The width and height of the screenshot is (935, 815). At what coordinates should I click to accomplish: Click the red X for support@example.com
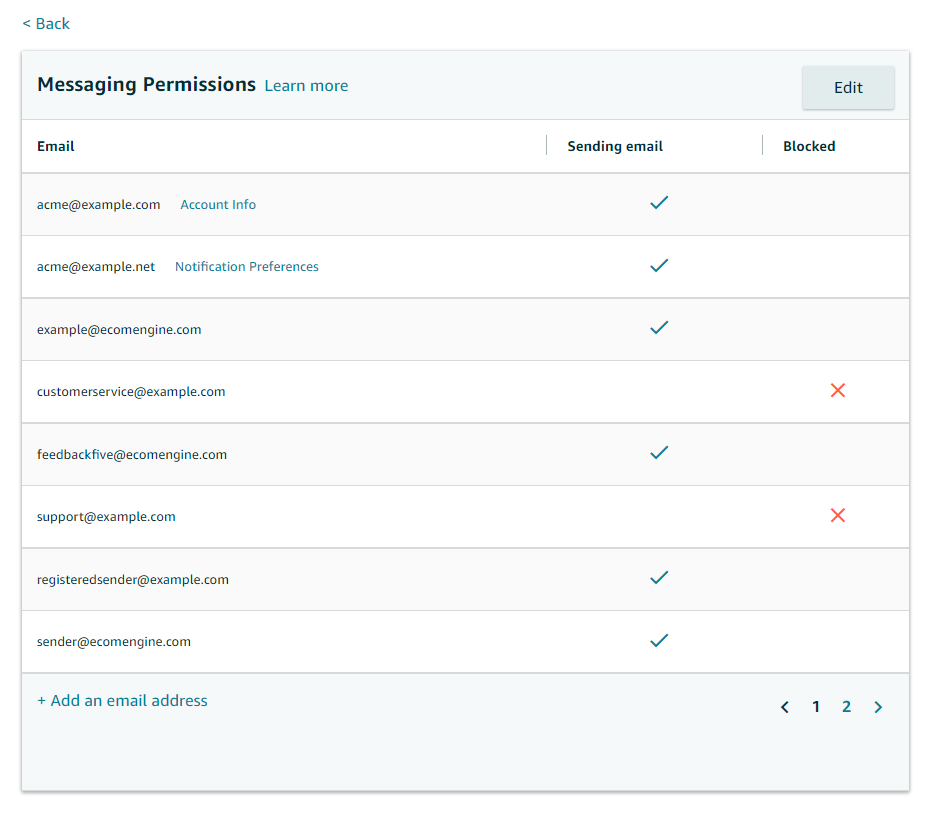[x=838, y=516]
